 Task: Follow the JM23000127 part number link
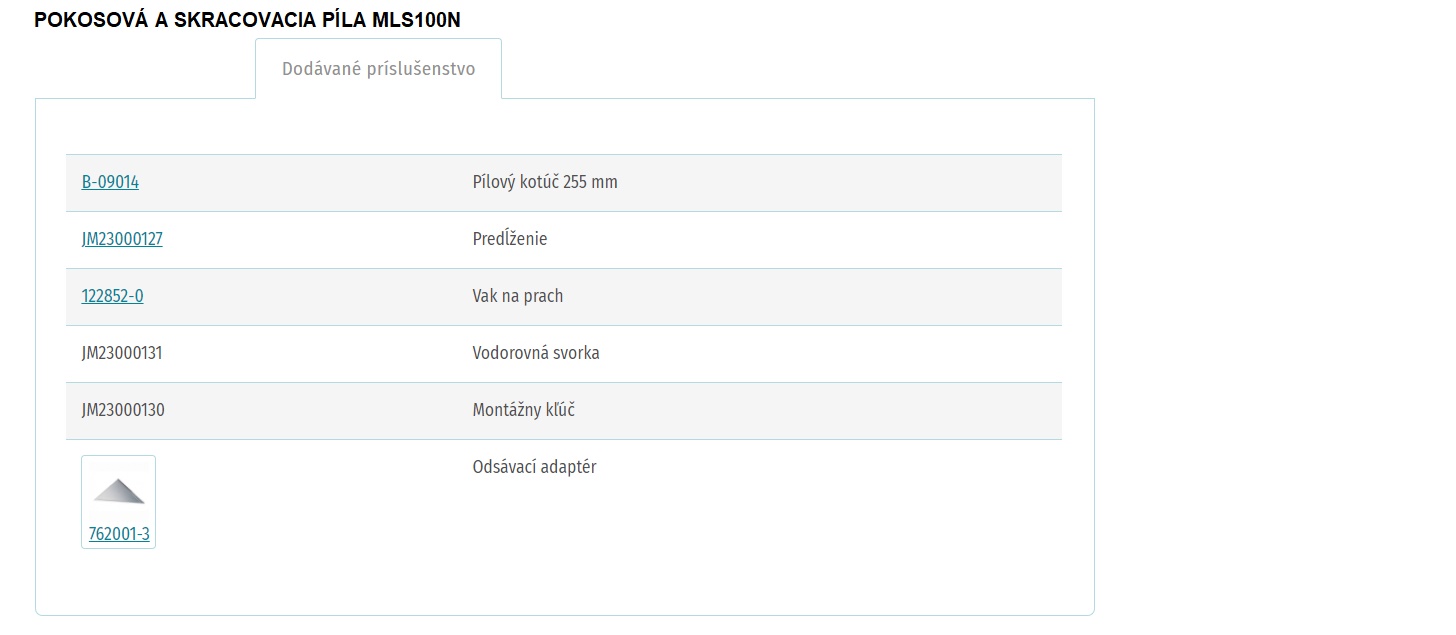coord(122,239)
